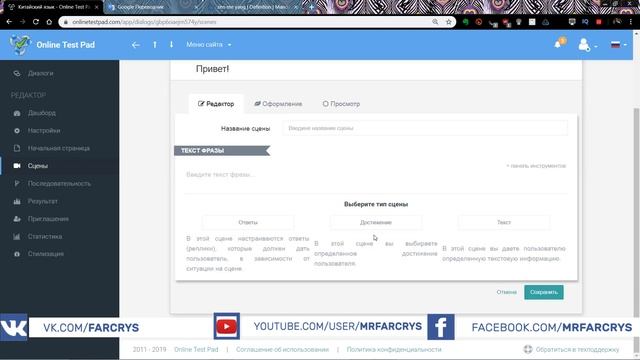This screenshot has height=360, width=640.
Task: Bookmark this page with the star icon
Action: coord(449,22)
